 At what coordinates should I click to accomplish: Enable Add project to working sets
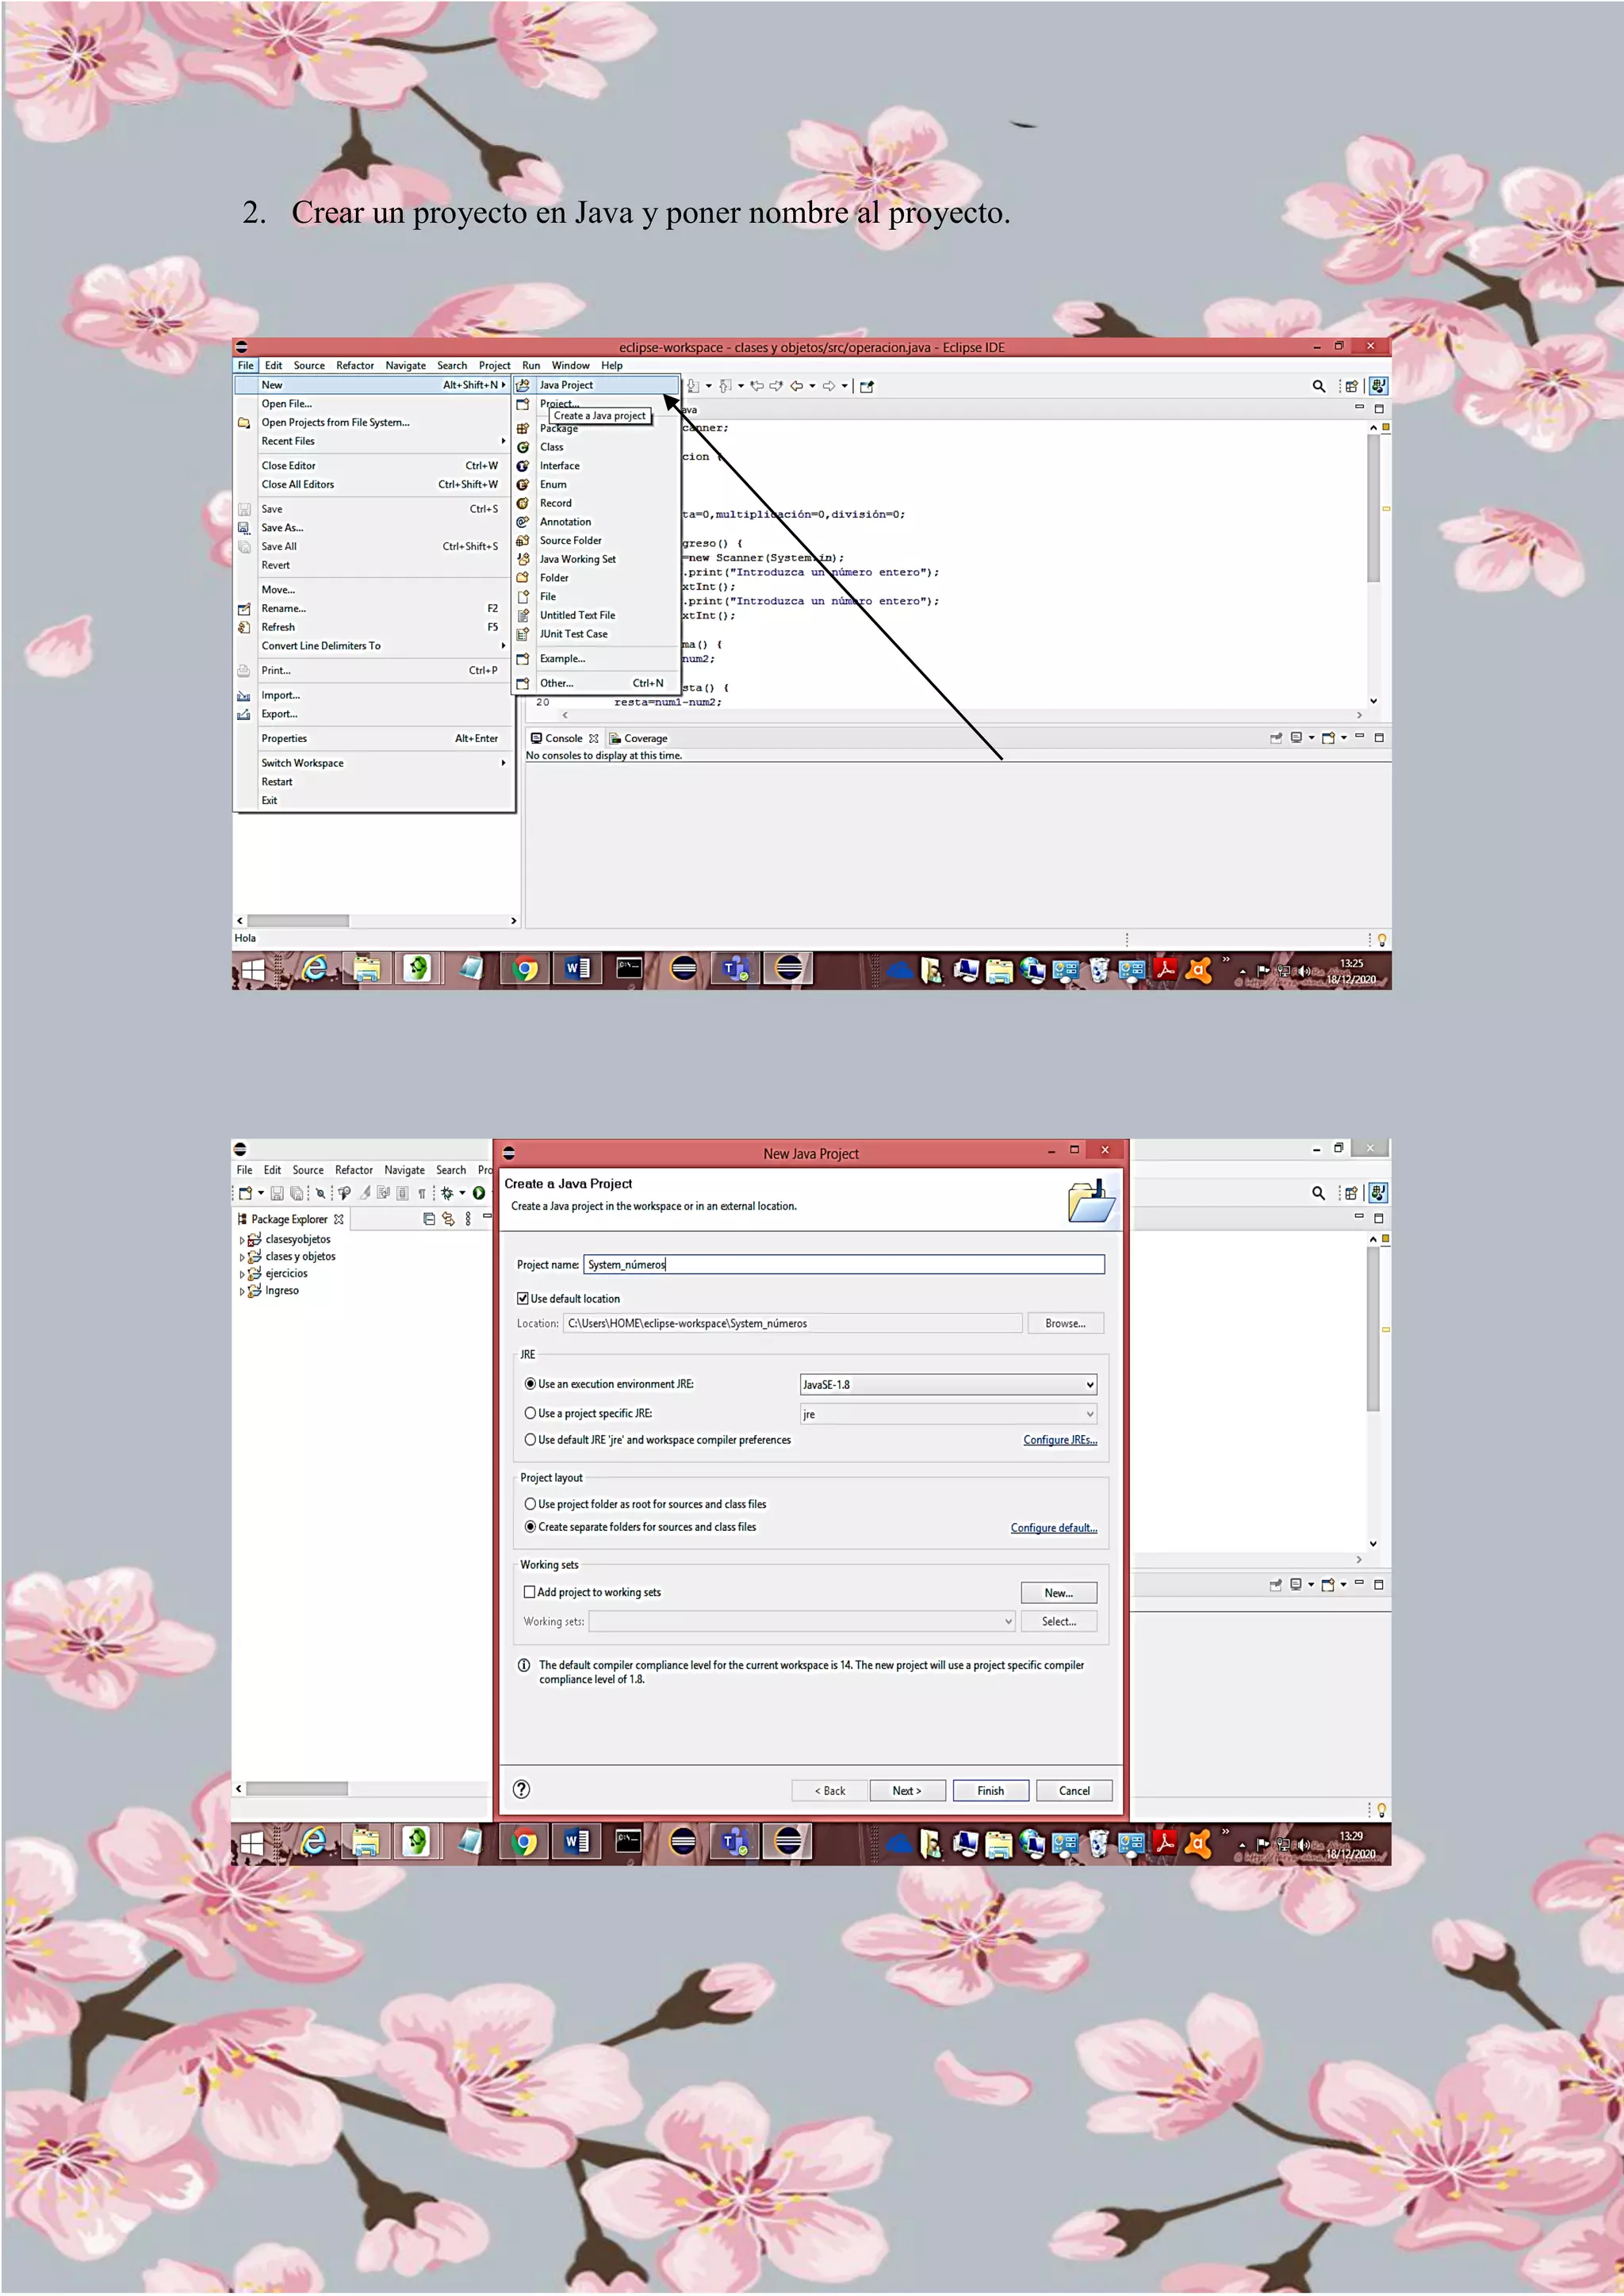[530, 1592]
